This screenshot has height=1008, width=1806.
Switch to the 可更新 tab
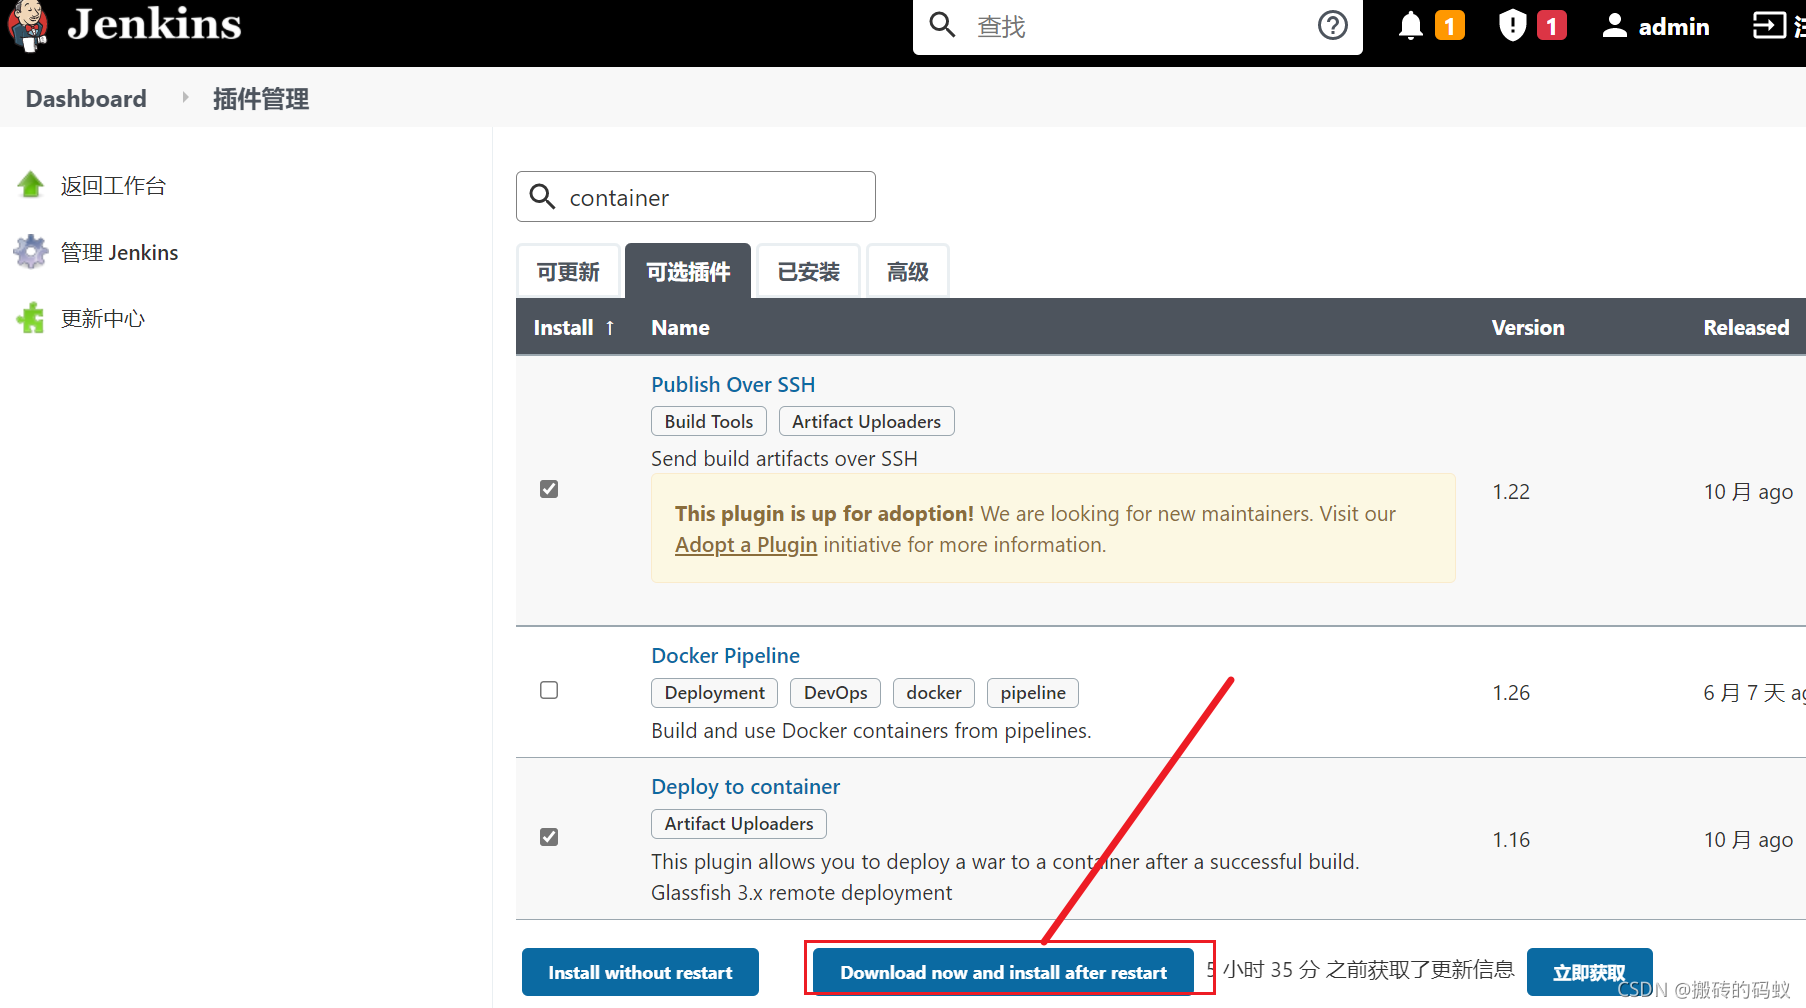pos(568,271)
